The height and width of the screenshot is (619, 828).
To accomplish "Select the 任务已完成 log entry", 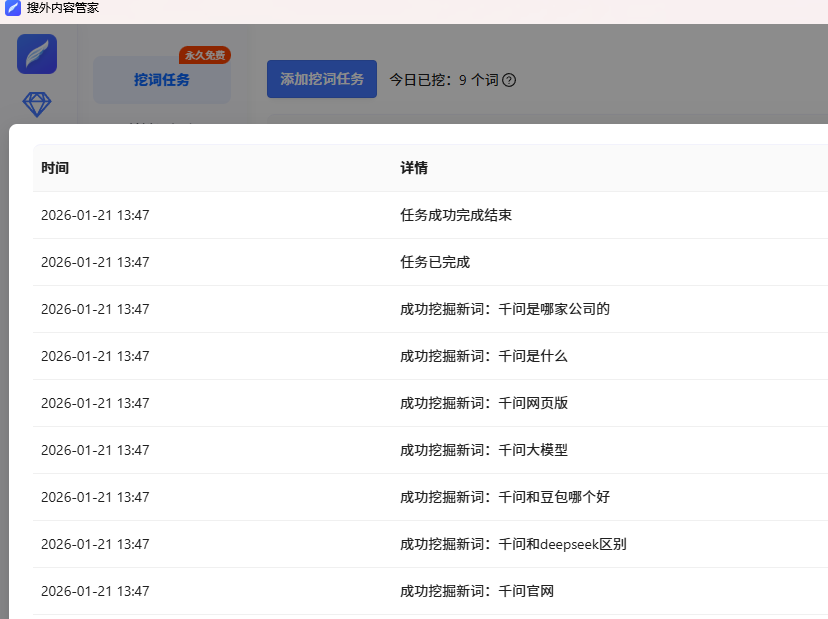I will 435,262.
